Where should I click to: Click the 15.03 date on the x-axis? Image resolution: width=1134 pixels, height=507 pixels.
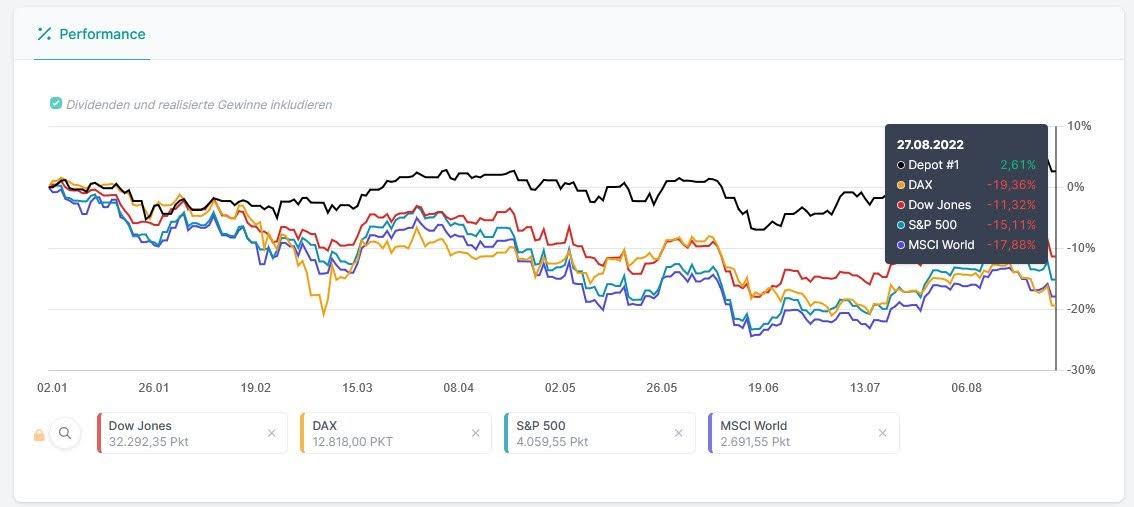(x=357, y=387)
